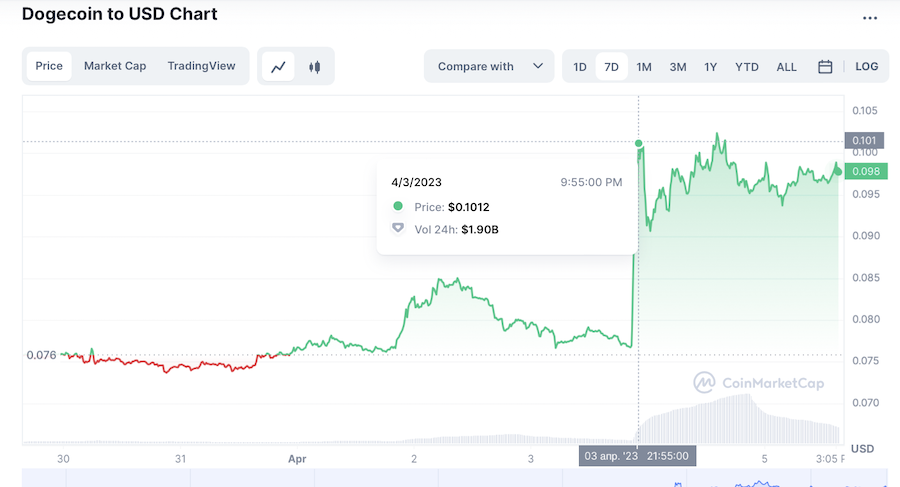Set the range to 3M
900x487 pixels.
click(x=678, y=67)
